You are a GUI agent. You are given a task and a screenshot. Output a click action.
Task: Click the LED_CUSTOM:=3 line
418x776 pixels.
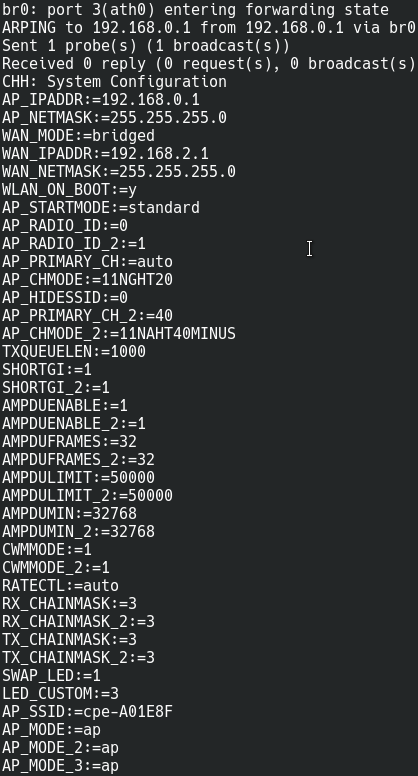click(60, 693)
